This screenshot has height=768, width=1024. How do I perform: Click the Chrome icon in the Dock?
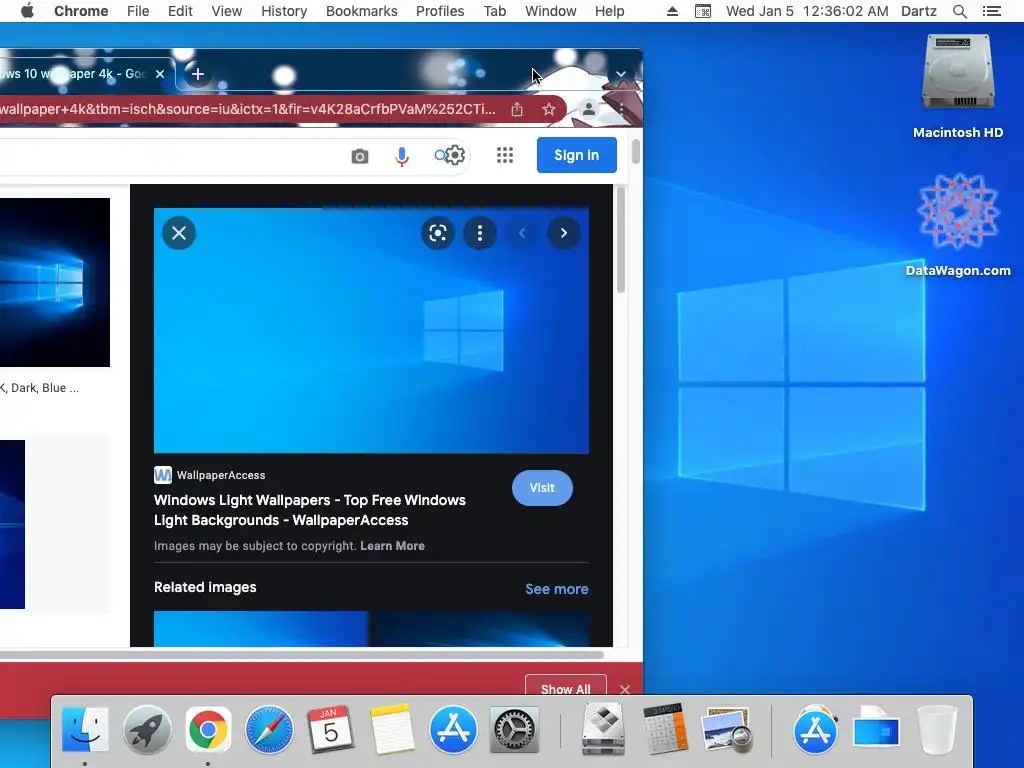(208, 729)
